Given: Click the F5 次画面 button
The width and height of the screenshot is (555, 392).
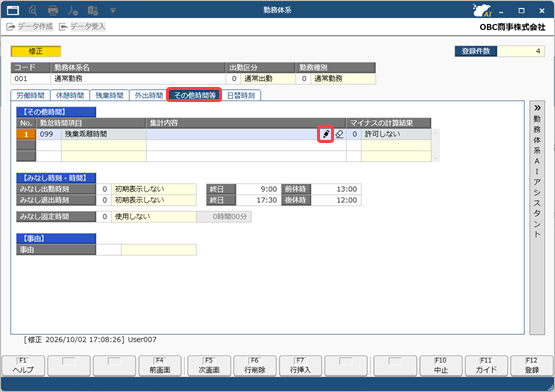Looking at the screenshot, I should [x=209, y=365].
